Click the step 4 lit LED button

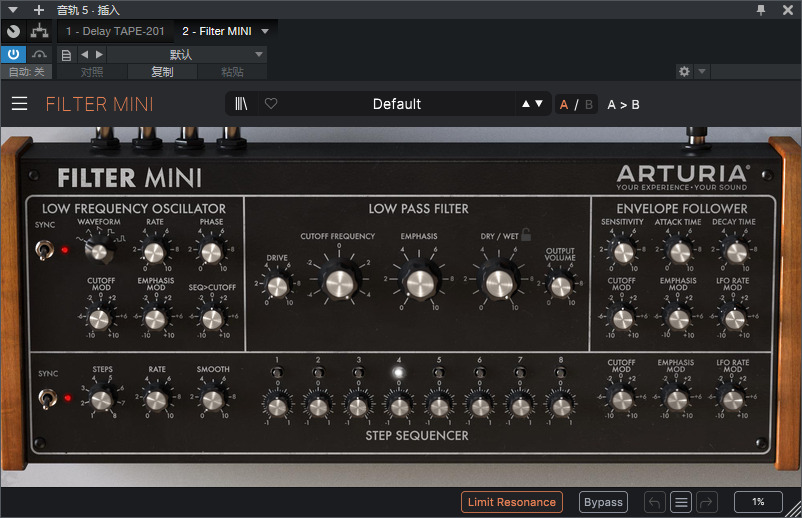pyautogui.click(x=398, y=372)
